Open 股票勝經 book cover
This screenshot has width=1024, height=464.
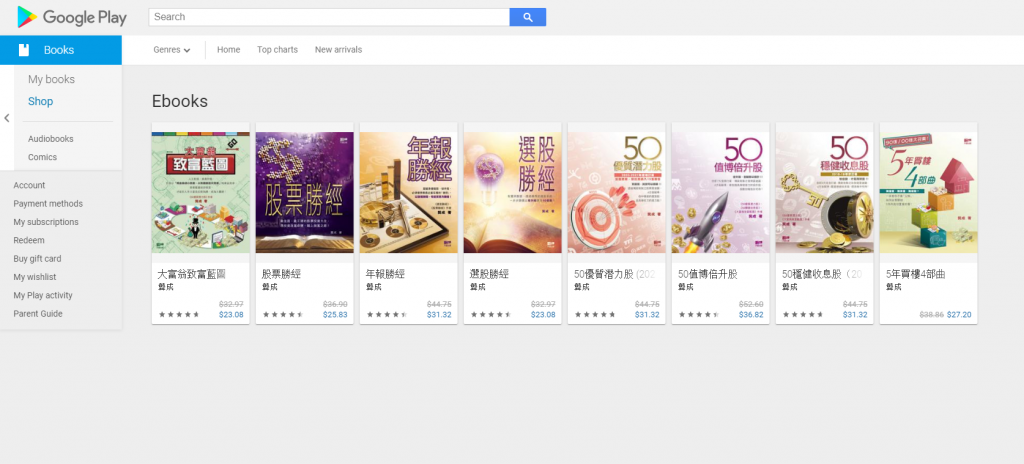pyautogui.click(x=304, y=192)
